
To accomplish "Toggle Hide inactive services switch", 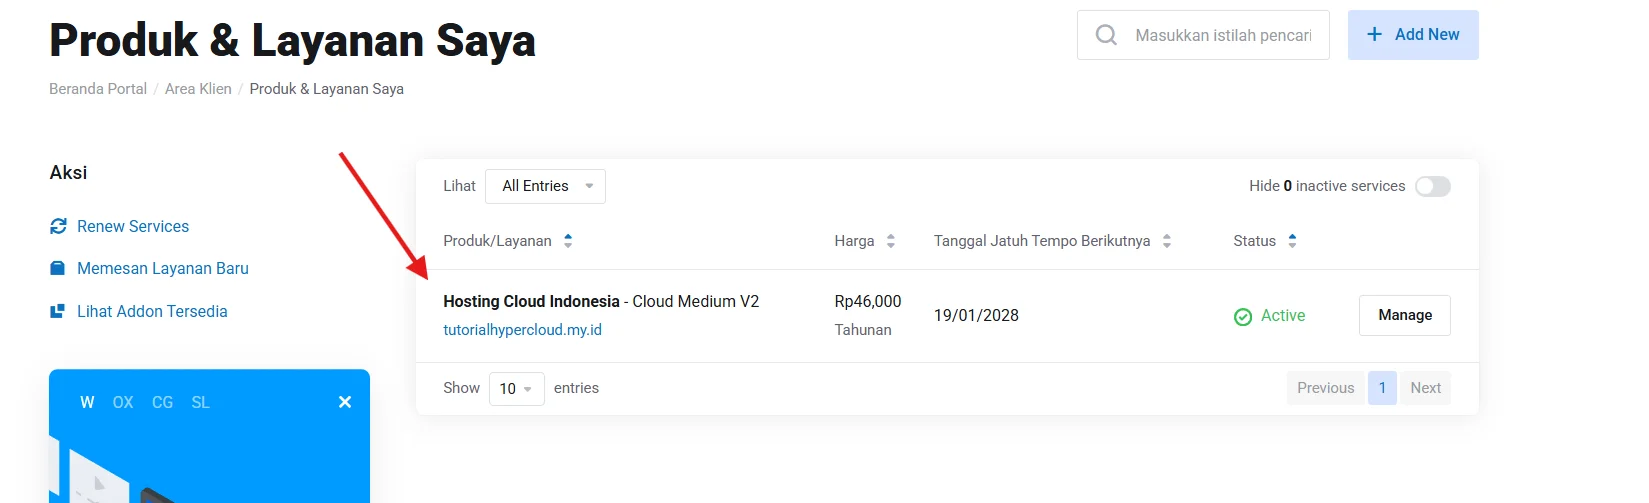I will tap(1433, 186).
